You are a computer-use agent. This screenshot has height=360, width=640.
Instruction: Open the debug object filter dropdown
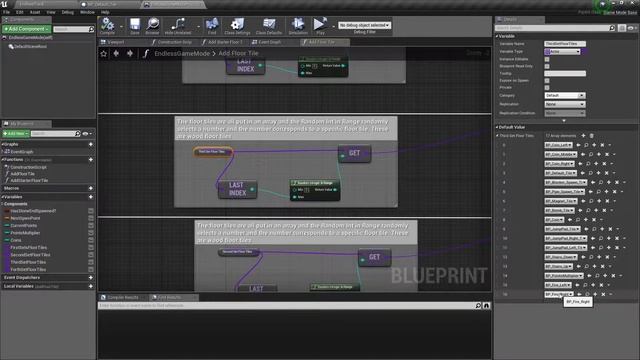(364, 25)
